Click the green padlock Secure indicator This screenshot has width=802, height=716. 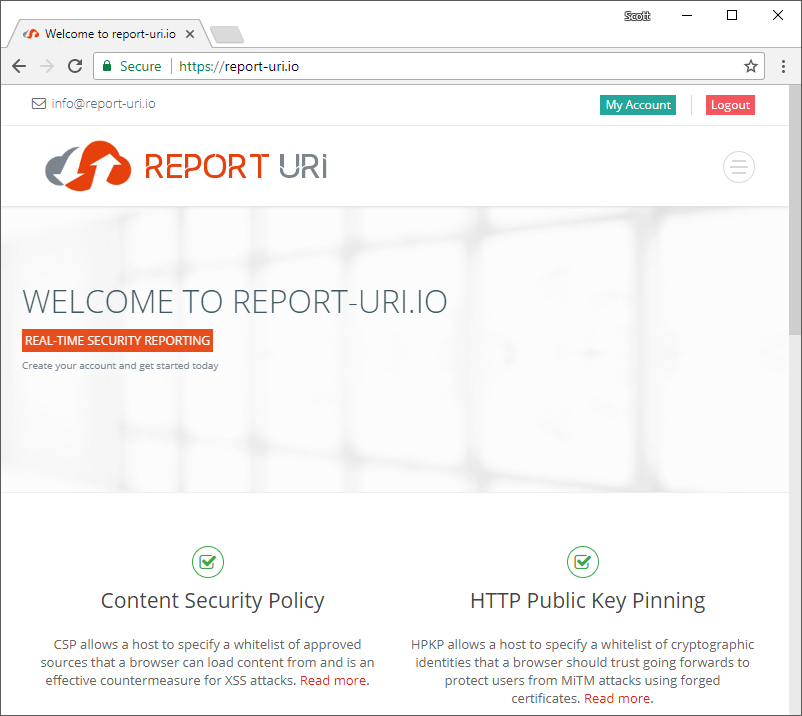(x=131, y=66)
